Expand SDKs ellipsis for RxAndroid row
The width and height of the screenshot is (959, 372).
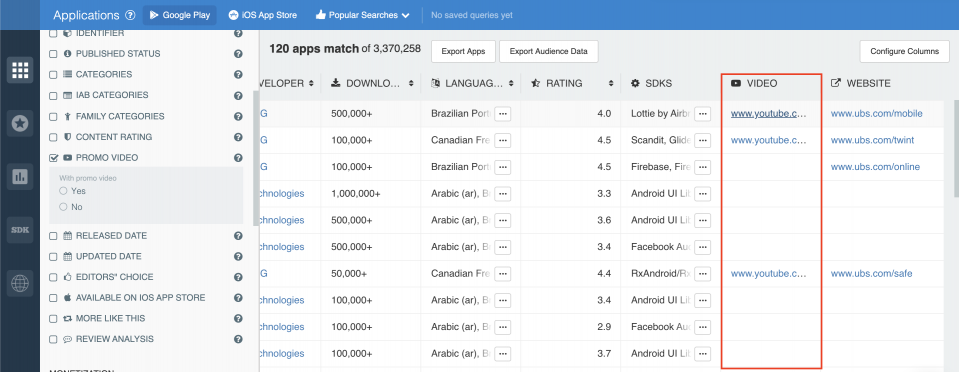click(703, 273)
